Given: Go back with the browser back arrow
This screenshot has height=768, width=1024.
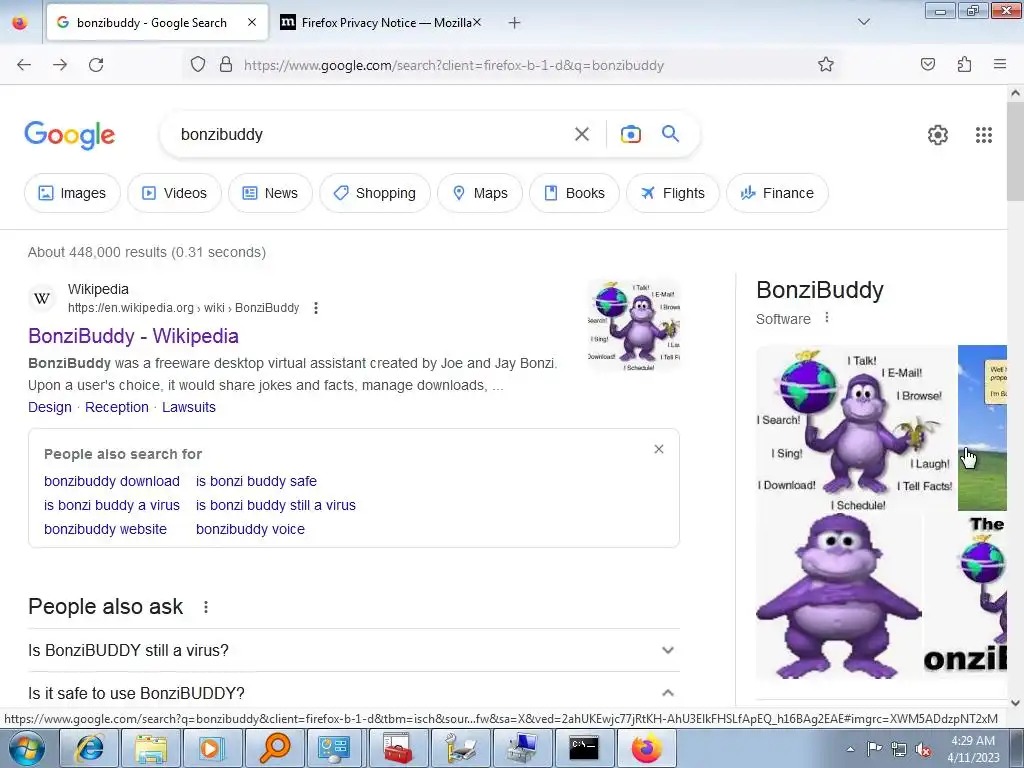Looking at the screenshot, I should point(24,65).
